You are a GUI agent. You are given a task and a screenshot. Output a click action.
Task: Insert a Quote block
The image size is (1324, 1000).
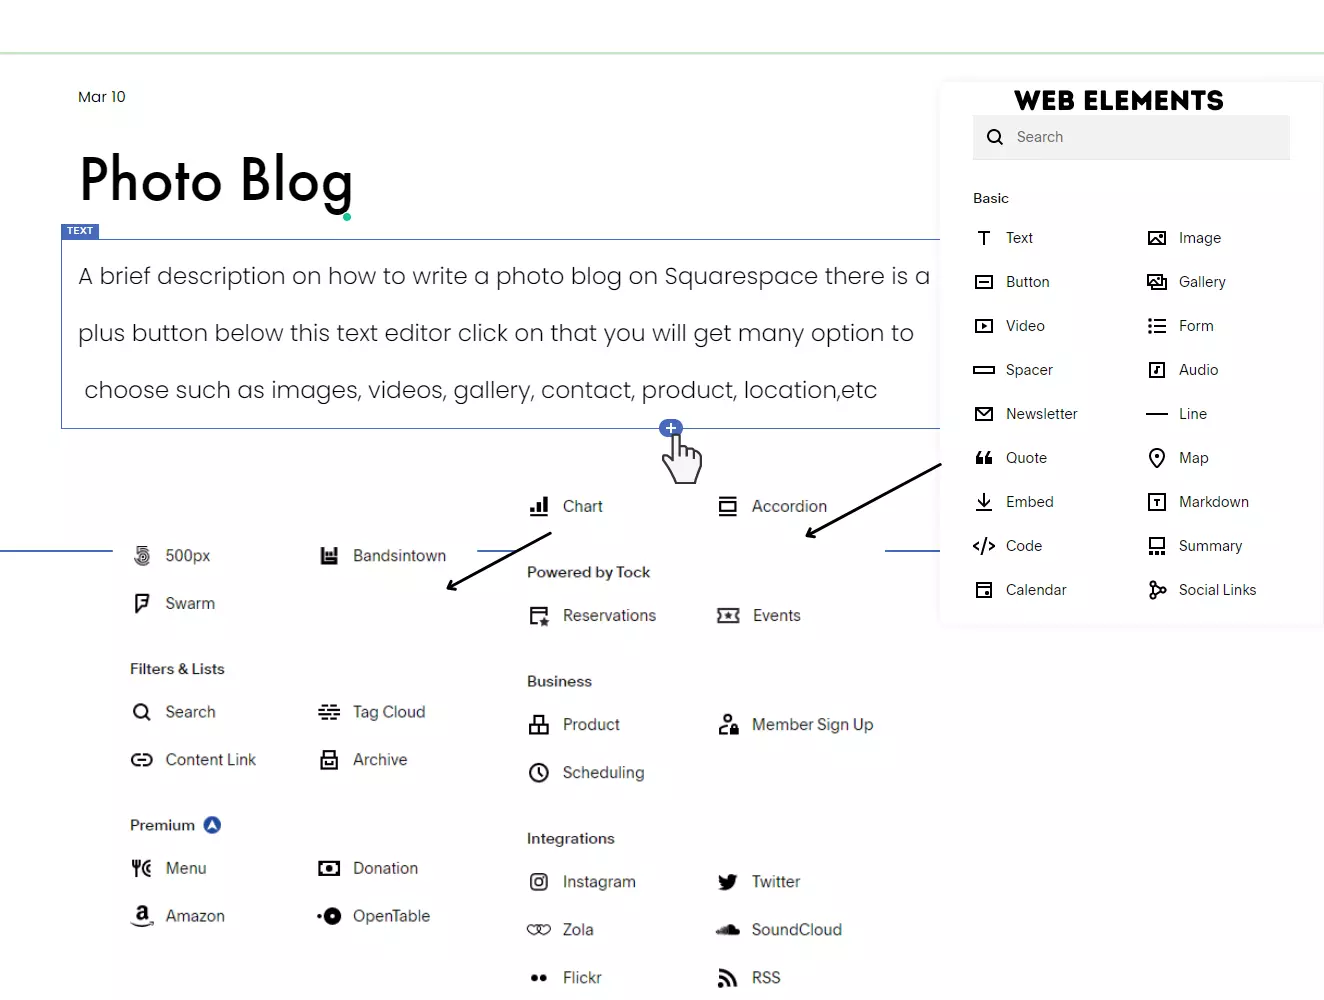coord(1011,458)
